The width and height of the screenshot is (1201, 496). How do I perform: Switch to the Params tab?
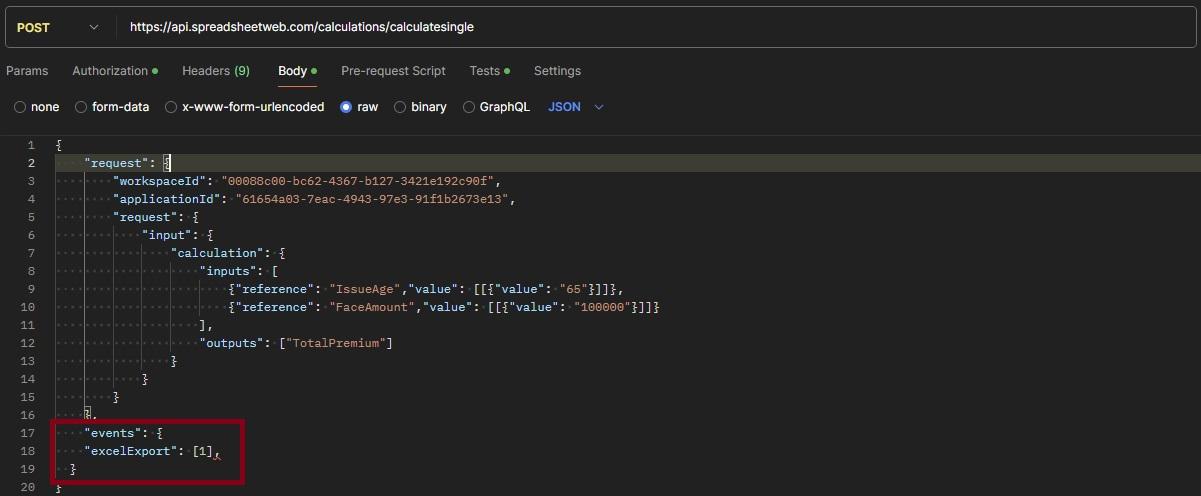(27, 71)
